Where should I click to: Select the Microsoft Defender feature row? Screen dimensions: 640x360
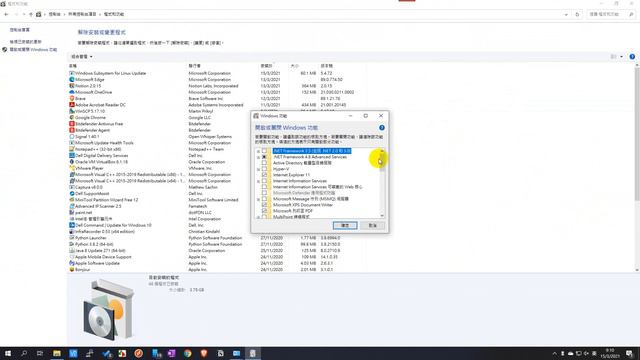[x=304, y=193]
